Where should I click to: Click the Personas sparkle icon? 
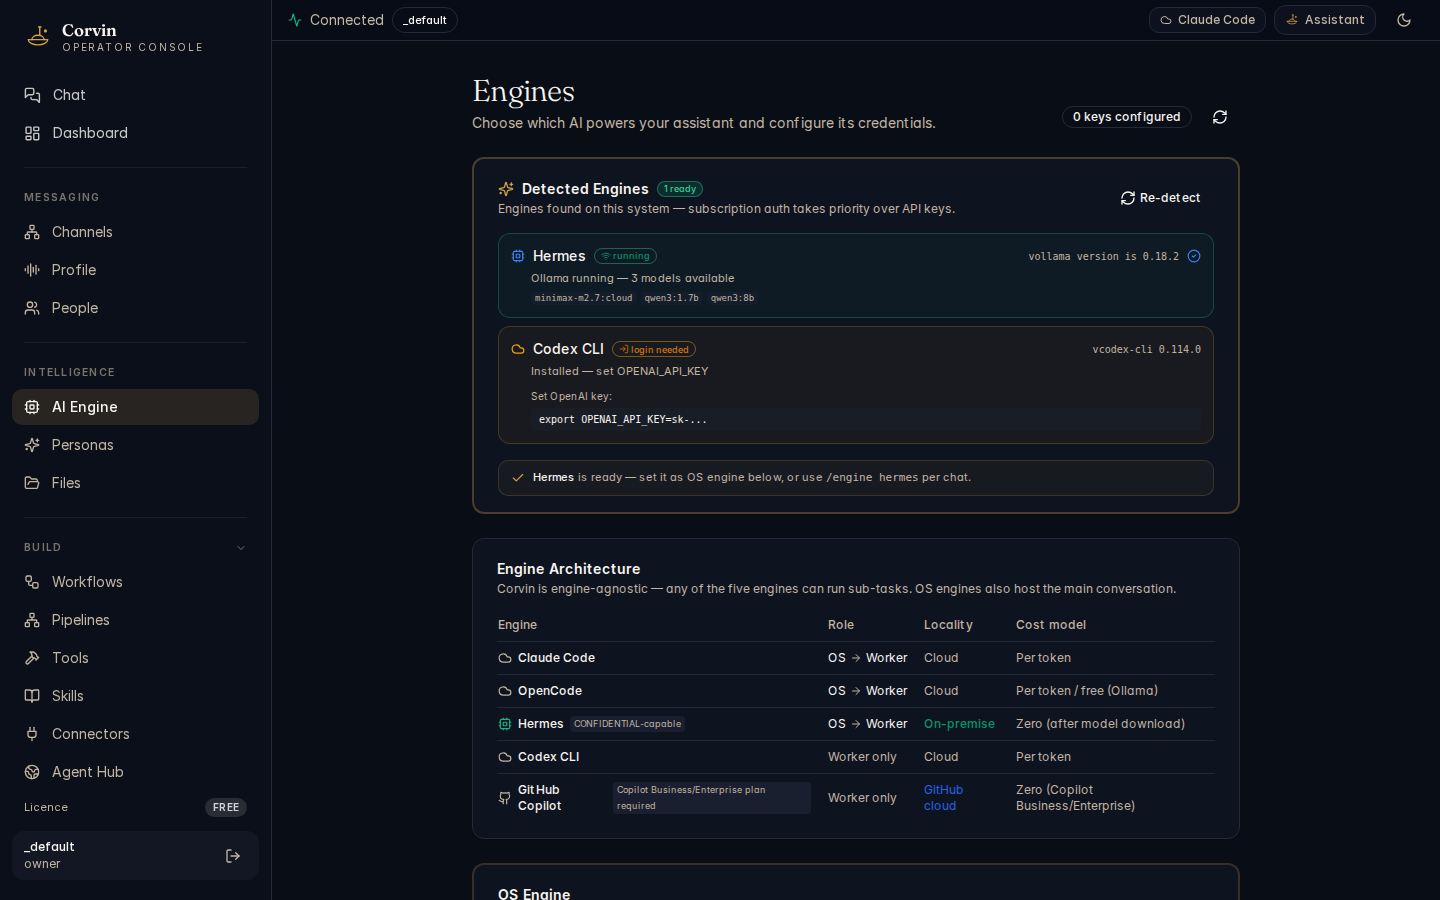coord(32,445)
